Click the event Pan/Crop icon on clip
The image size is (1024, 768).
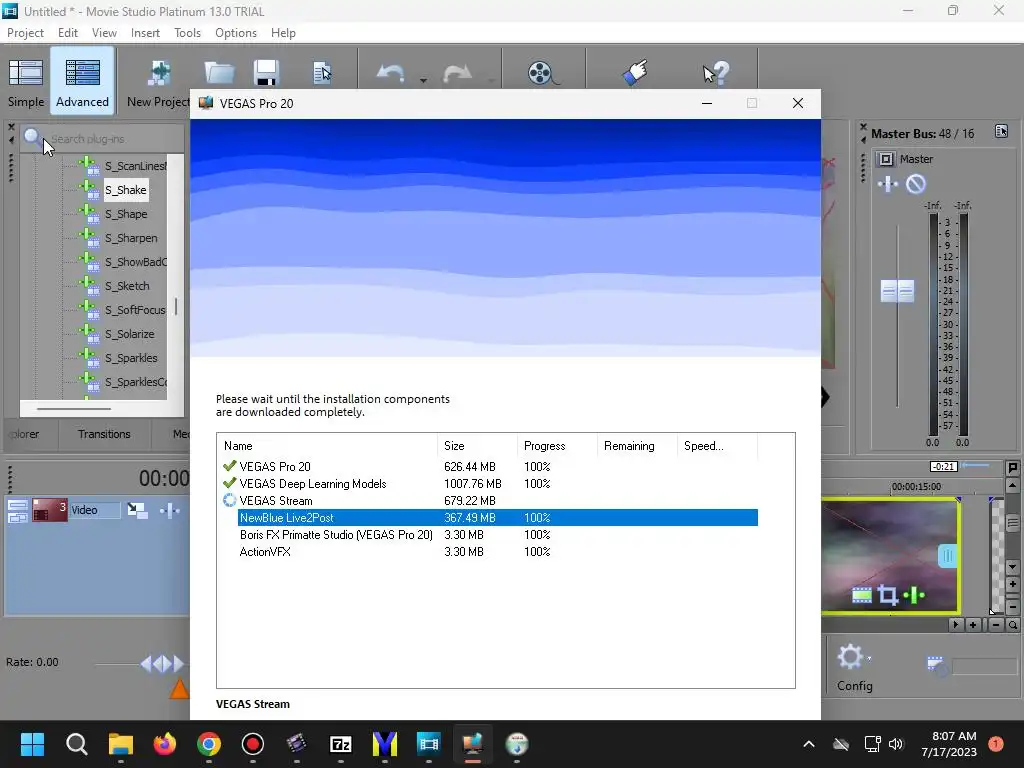887,595
